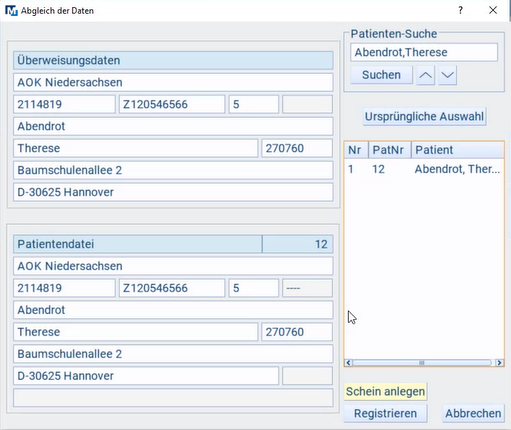Click Z120546566 field in Überweisungsdaten

pos(172,104)
